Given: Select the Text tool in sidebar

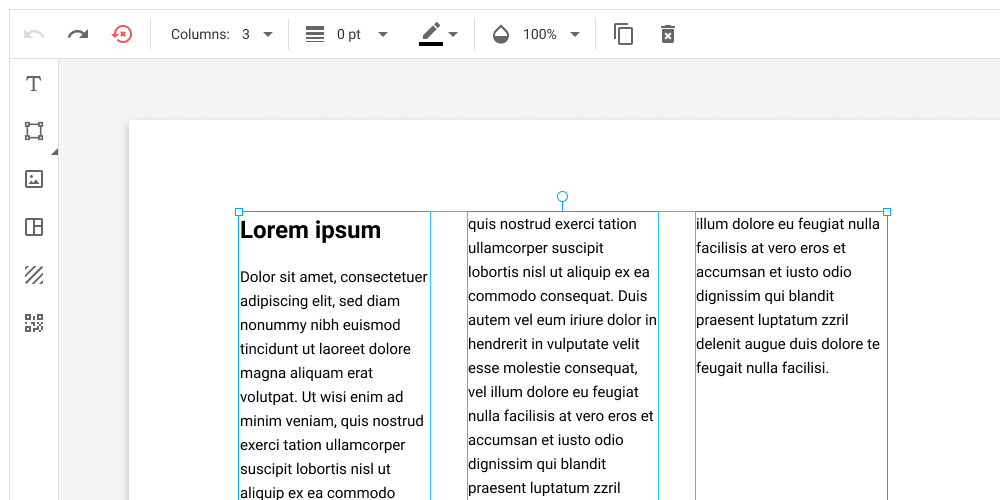Looking at the screenshot, I should click(x=34, y=84).
